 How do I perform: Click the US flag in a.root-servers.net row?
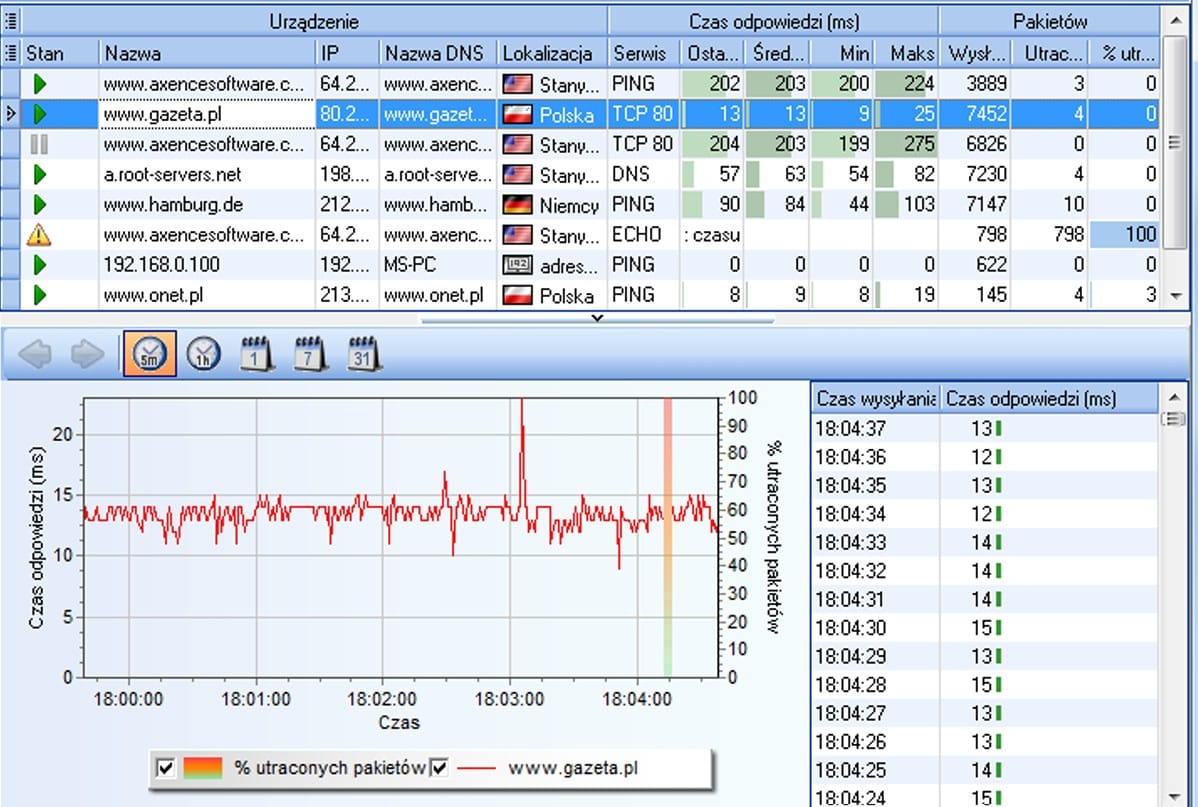517,175
